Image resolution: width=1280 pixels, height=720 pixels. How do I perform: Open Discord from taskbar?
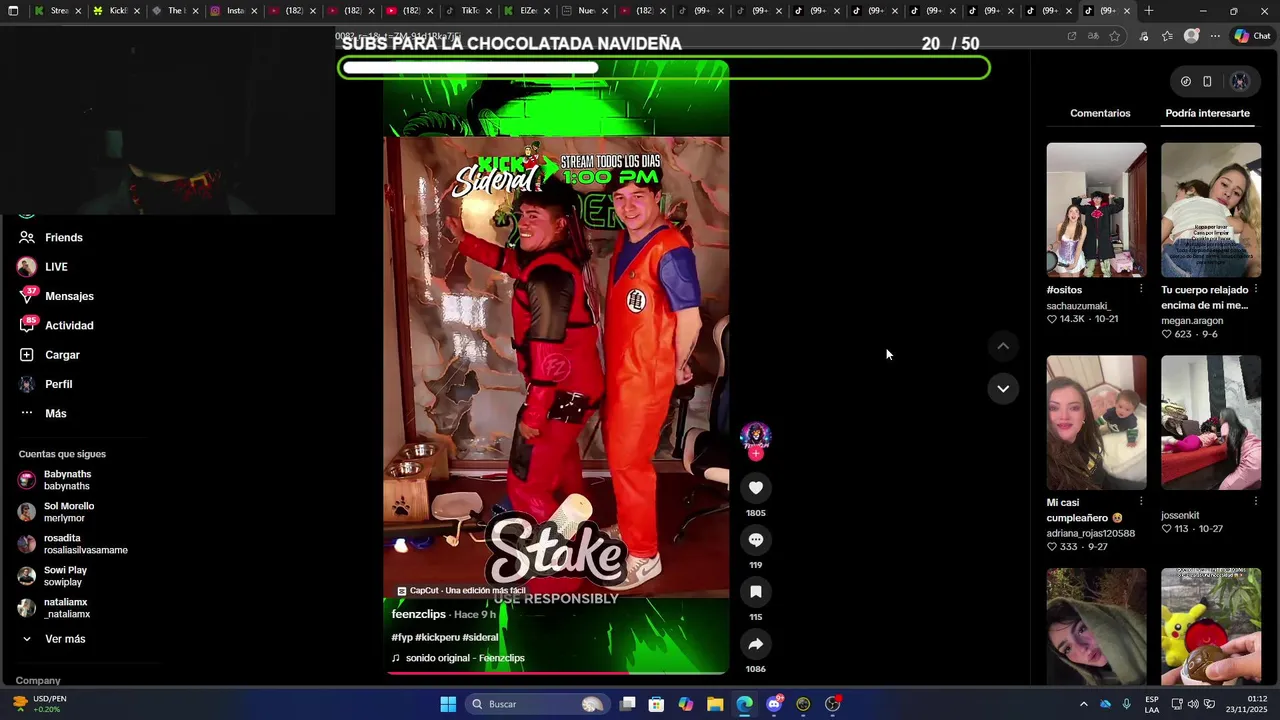tap(774, 704)
